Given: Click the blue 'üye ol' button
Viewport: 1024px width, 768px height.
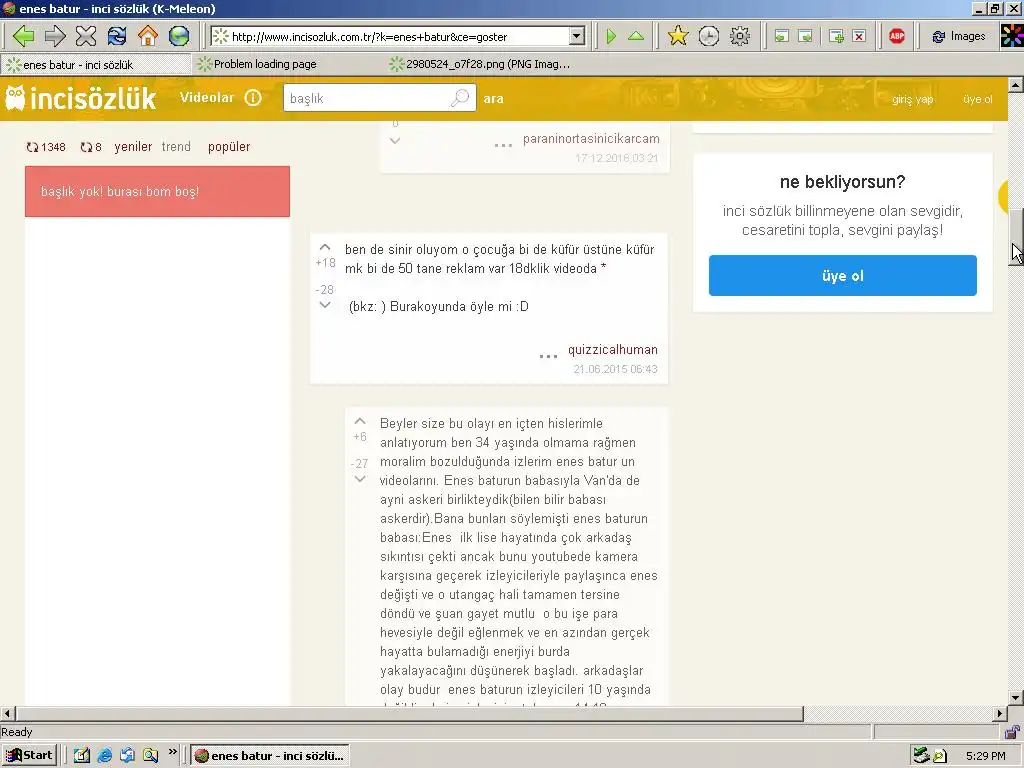Looking at the screenshot, I should (842, 276).
